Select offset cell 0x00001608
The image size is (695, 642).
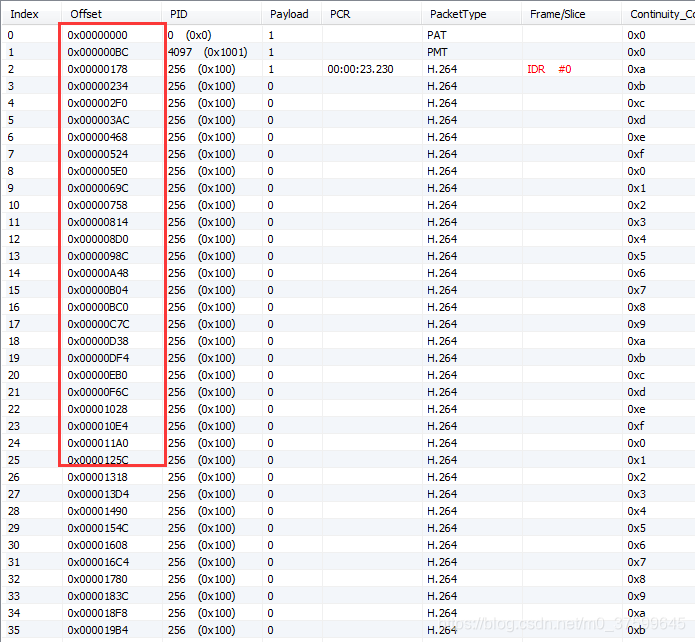tap(98, 545)
